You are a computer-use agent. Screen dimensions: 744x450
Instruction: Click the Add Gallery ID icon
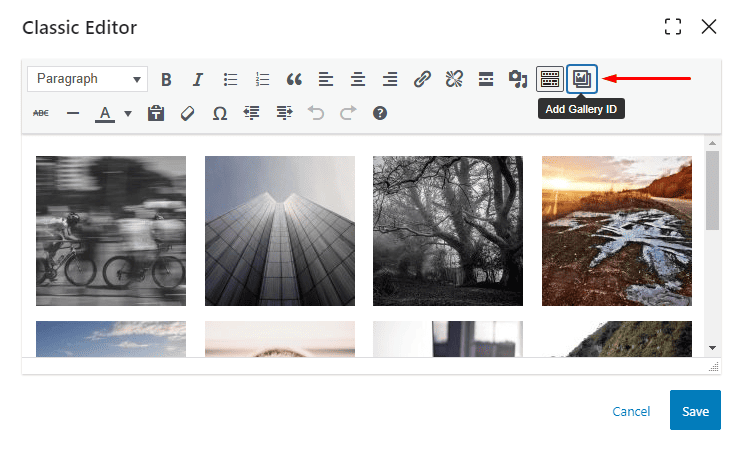point(582,79)
